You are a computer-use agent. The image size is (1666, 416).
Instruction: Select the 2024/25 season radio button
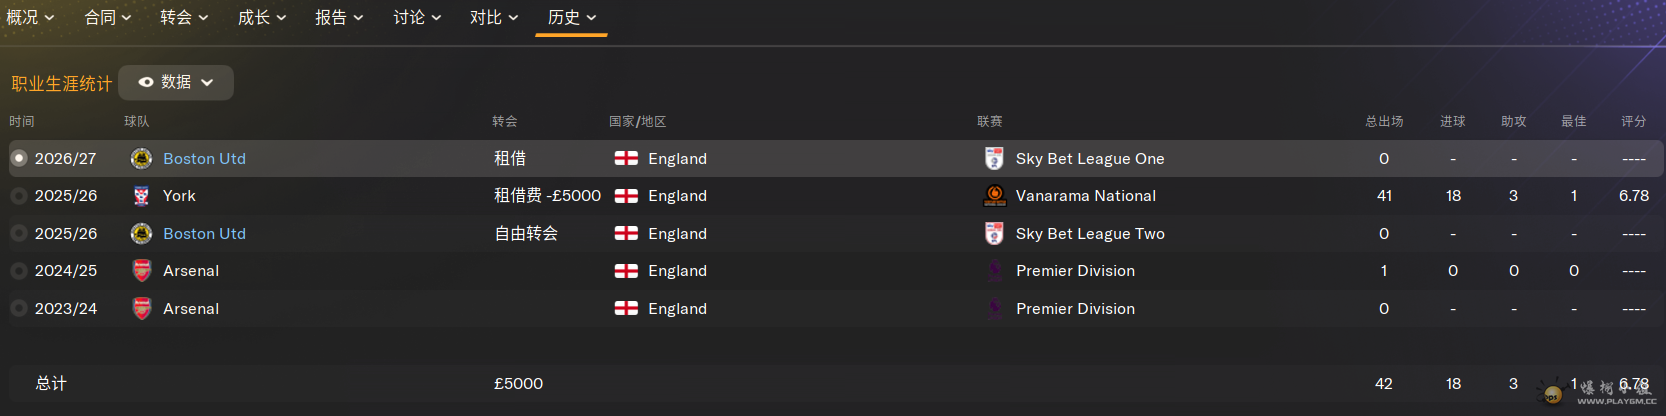click(18, 271)
